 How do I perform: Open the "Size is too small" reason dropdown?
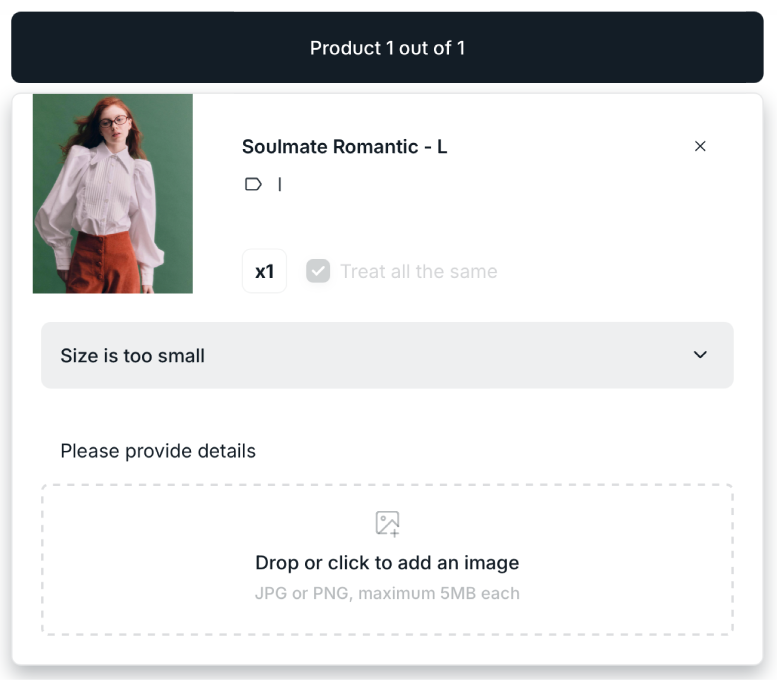tap(386, 355)
